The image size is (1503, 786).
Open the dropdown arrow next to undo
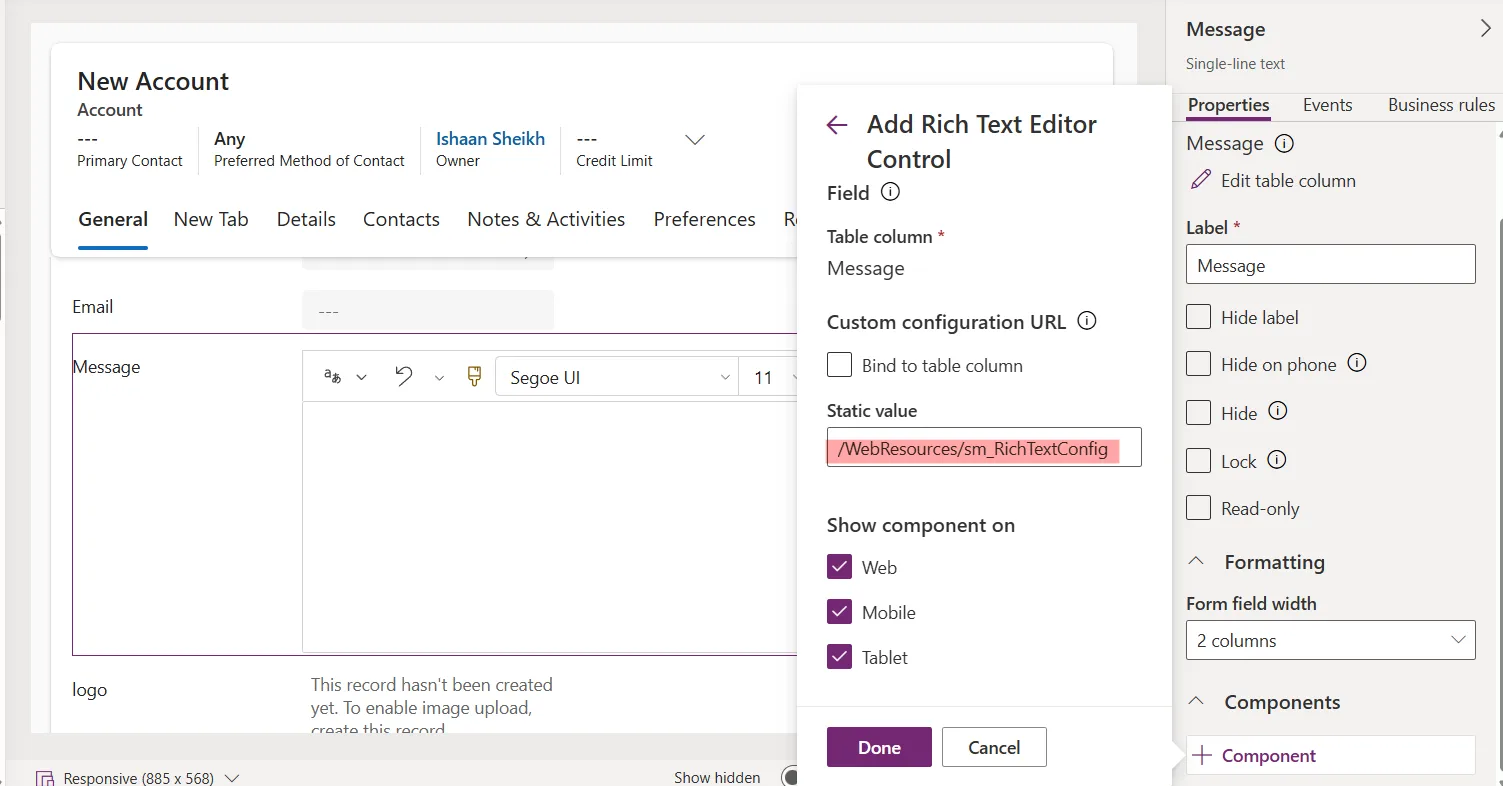[439, 377]
